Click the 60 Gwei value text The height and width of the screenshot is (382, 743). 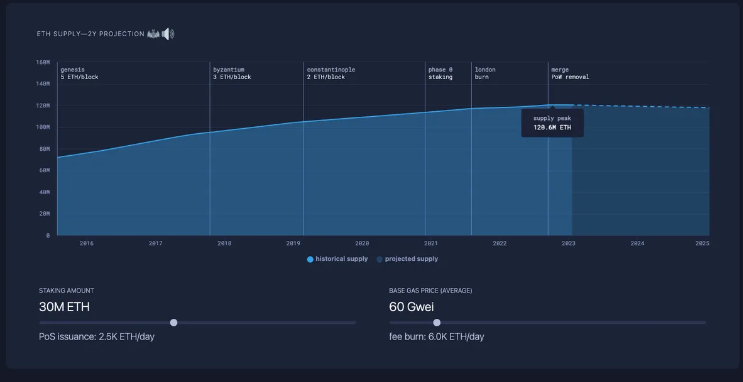pyautogui.click(x=411, y=307)
